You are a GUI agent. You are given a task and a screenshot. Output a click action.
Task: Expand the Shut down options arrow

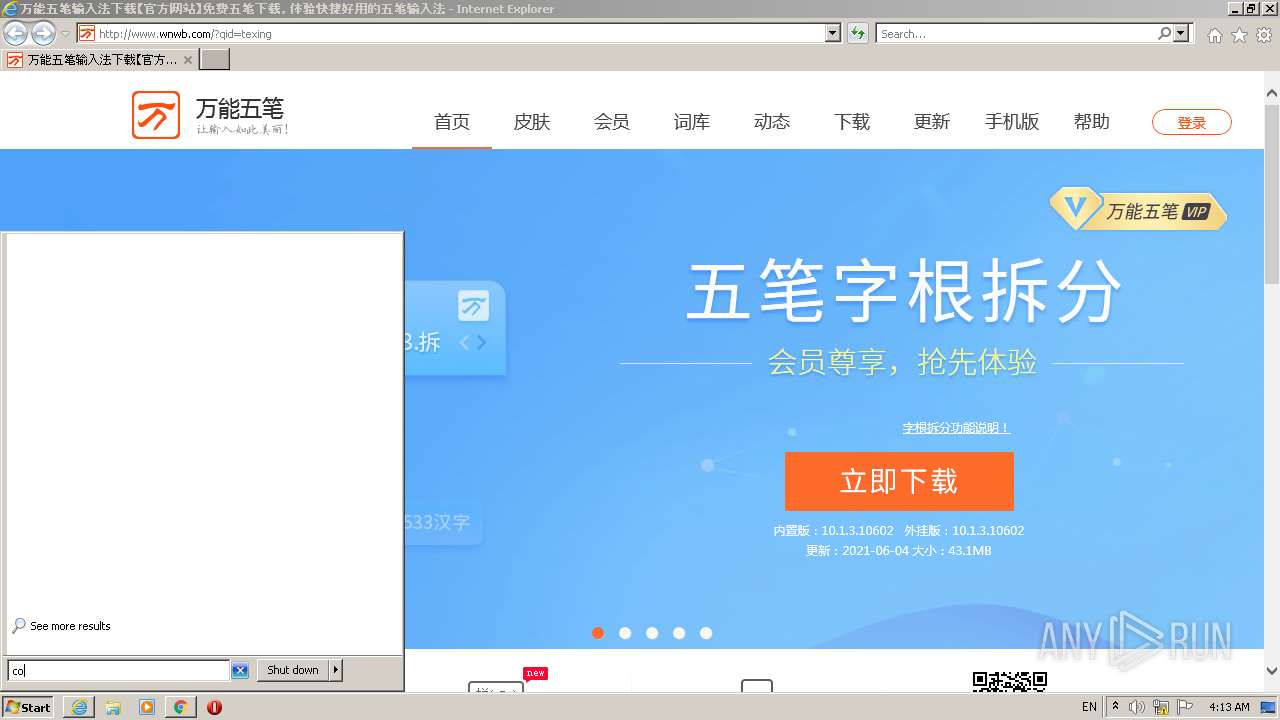coord(336,670)
